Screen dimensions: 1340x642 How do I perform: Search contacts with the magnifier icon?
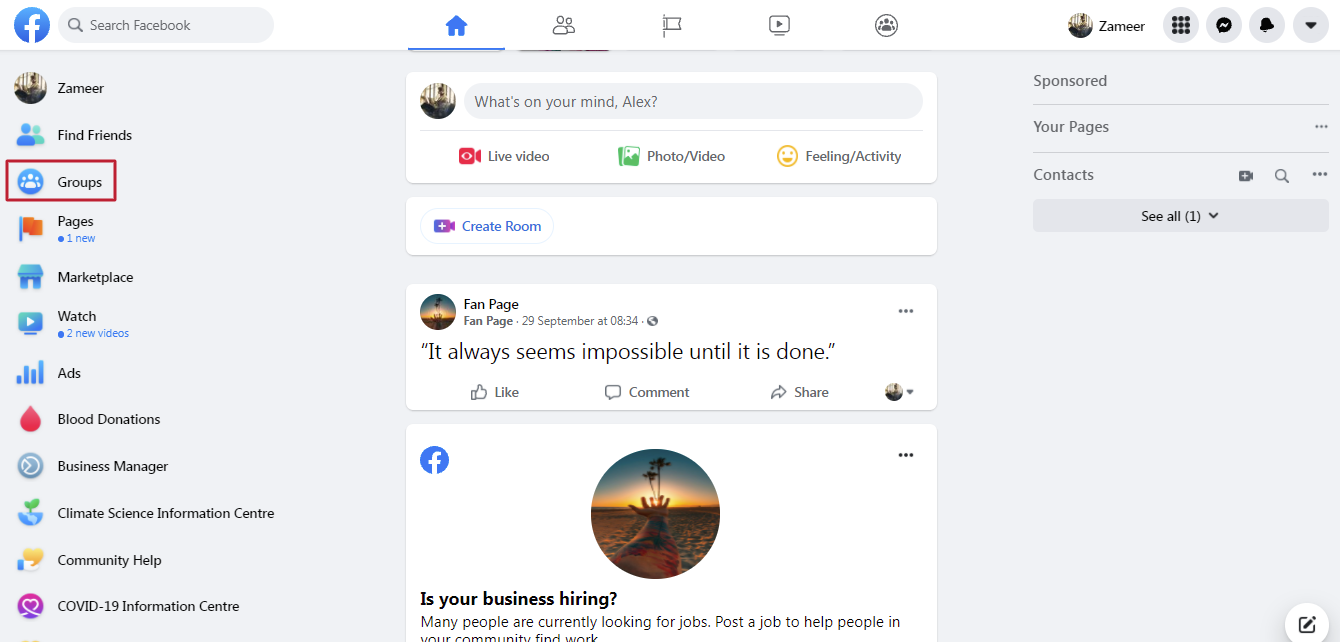point(1282,175)
